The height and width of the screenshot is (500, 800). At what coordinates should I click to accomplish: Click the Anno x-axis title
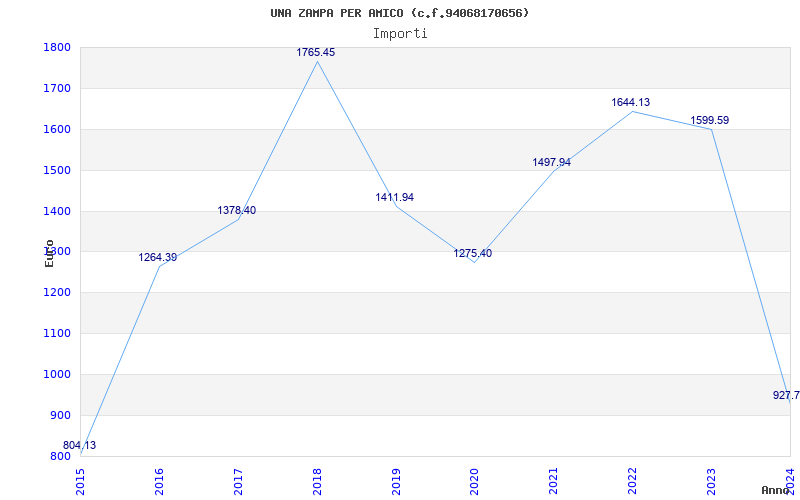[x=776, y=490]
